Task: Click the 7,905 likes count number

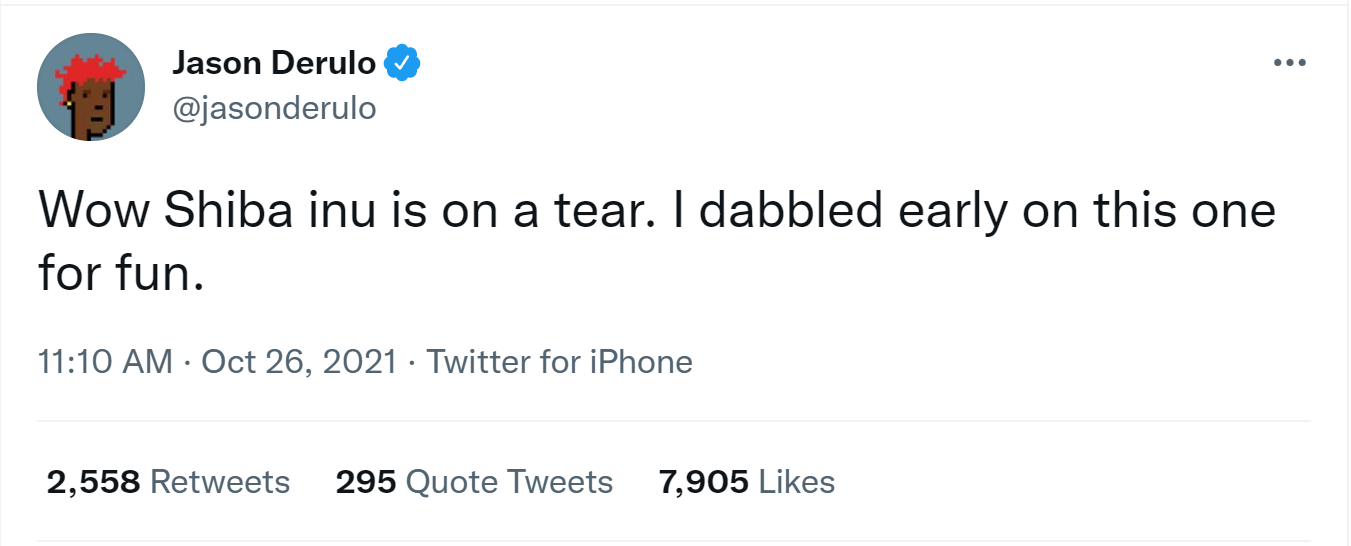Action: pos(703,482)
